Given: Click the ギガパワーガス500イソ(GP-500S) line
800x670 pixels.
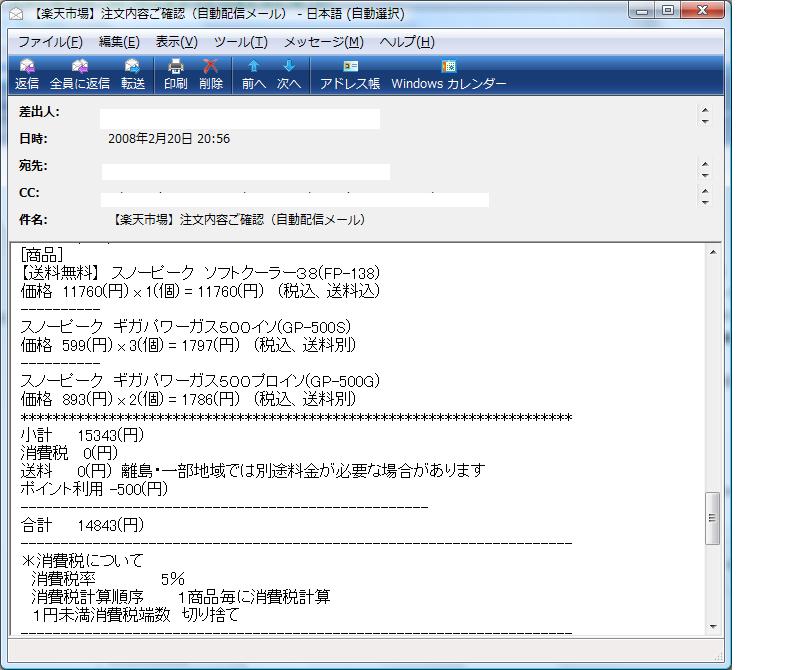Looking at the screenshot, I should click(x=186, y=327).
